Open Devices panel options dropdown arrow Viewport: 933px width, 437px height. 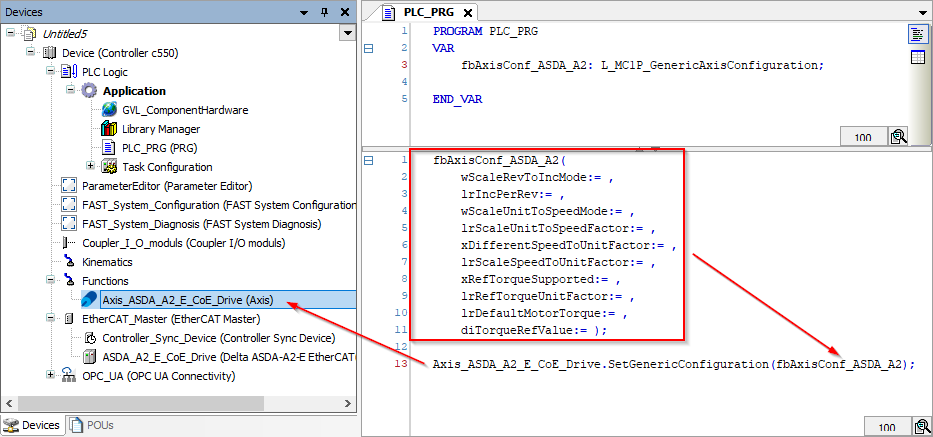[305, 13]
